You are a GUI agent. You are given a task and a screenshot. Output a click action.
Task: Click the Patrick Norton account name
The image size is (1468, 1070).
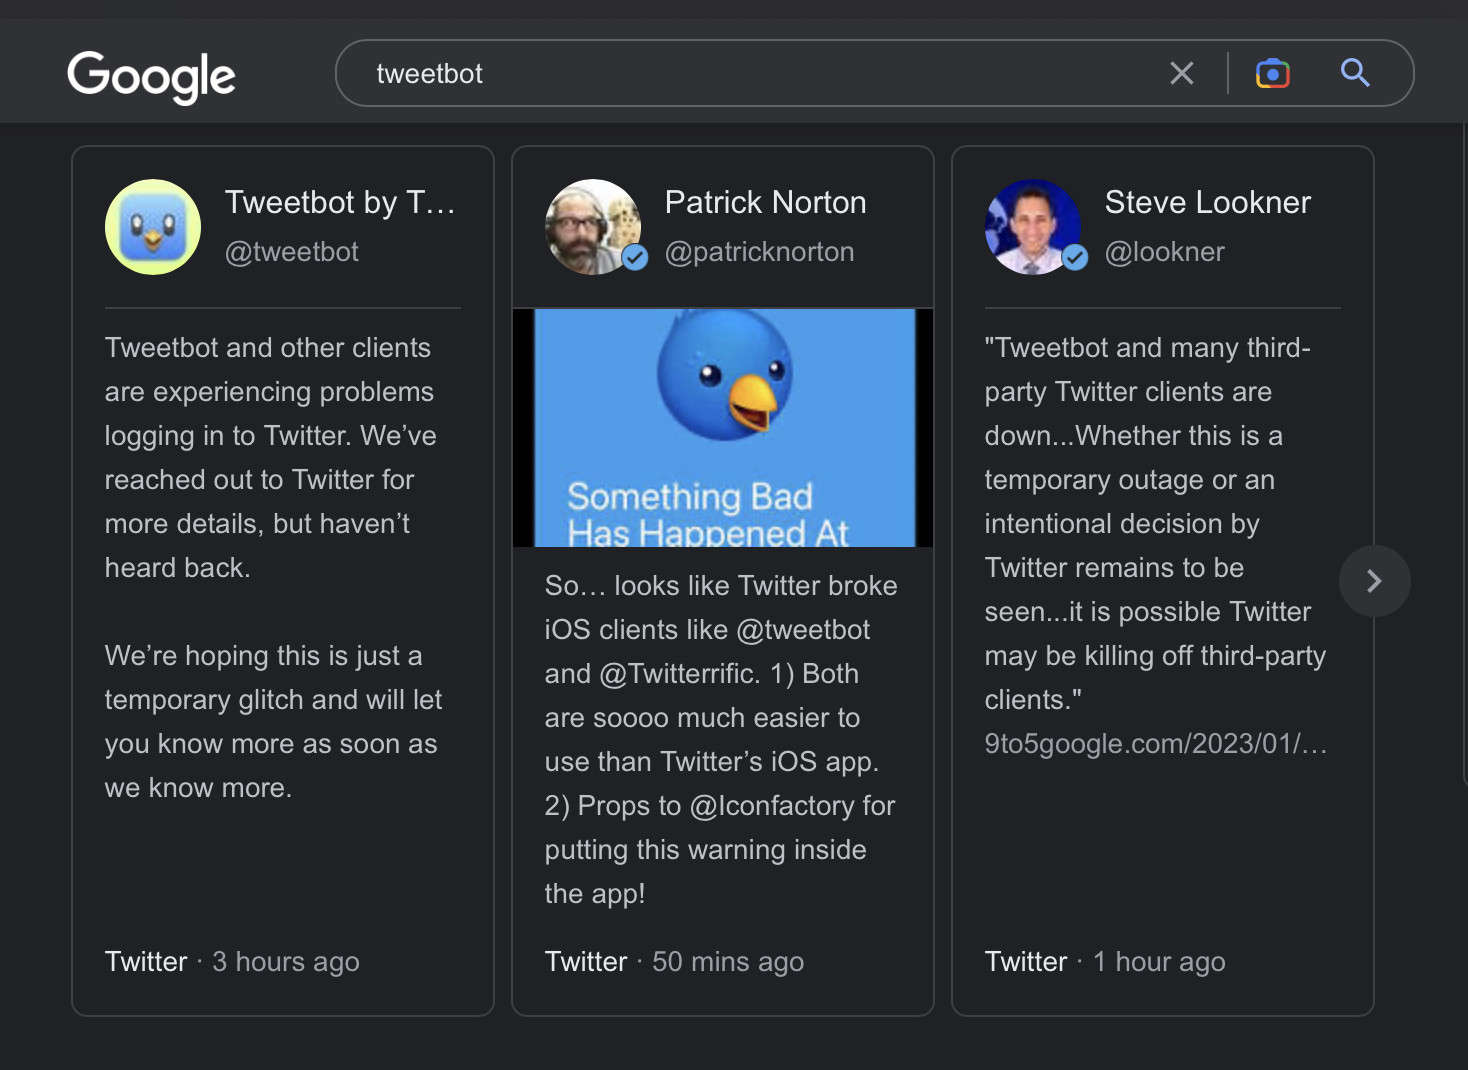[x=765, y=202]
